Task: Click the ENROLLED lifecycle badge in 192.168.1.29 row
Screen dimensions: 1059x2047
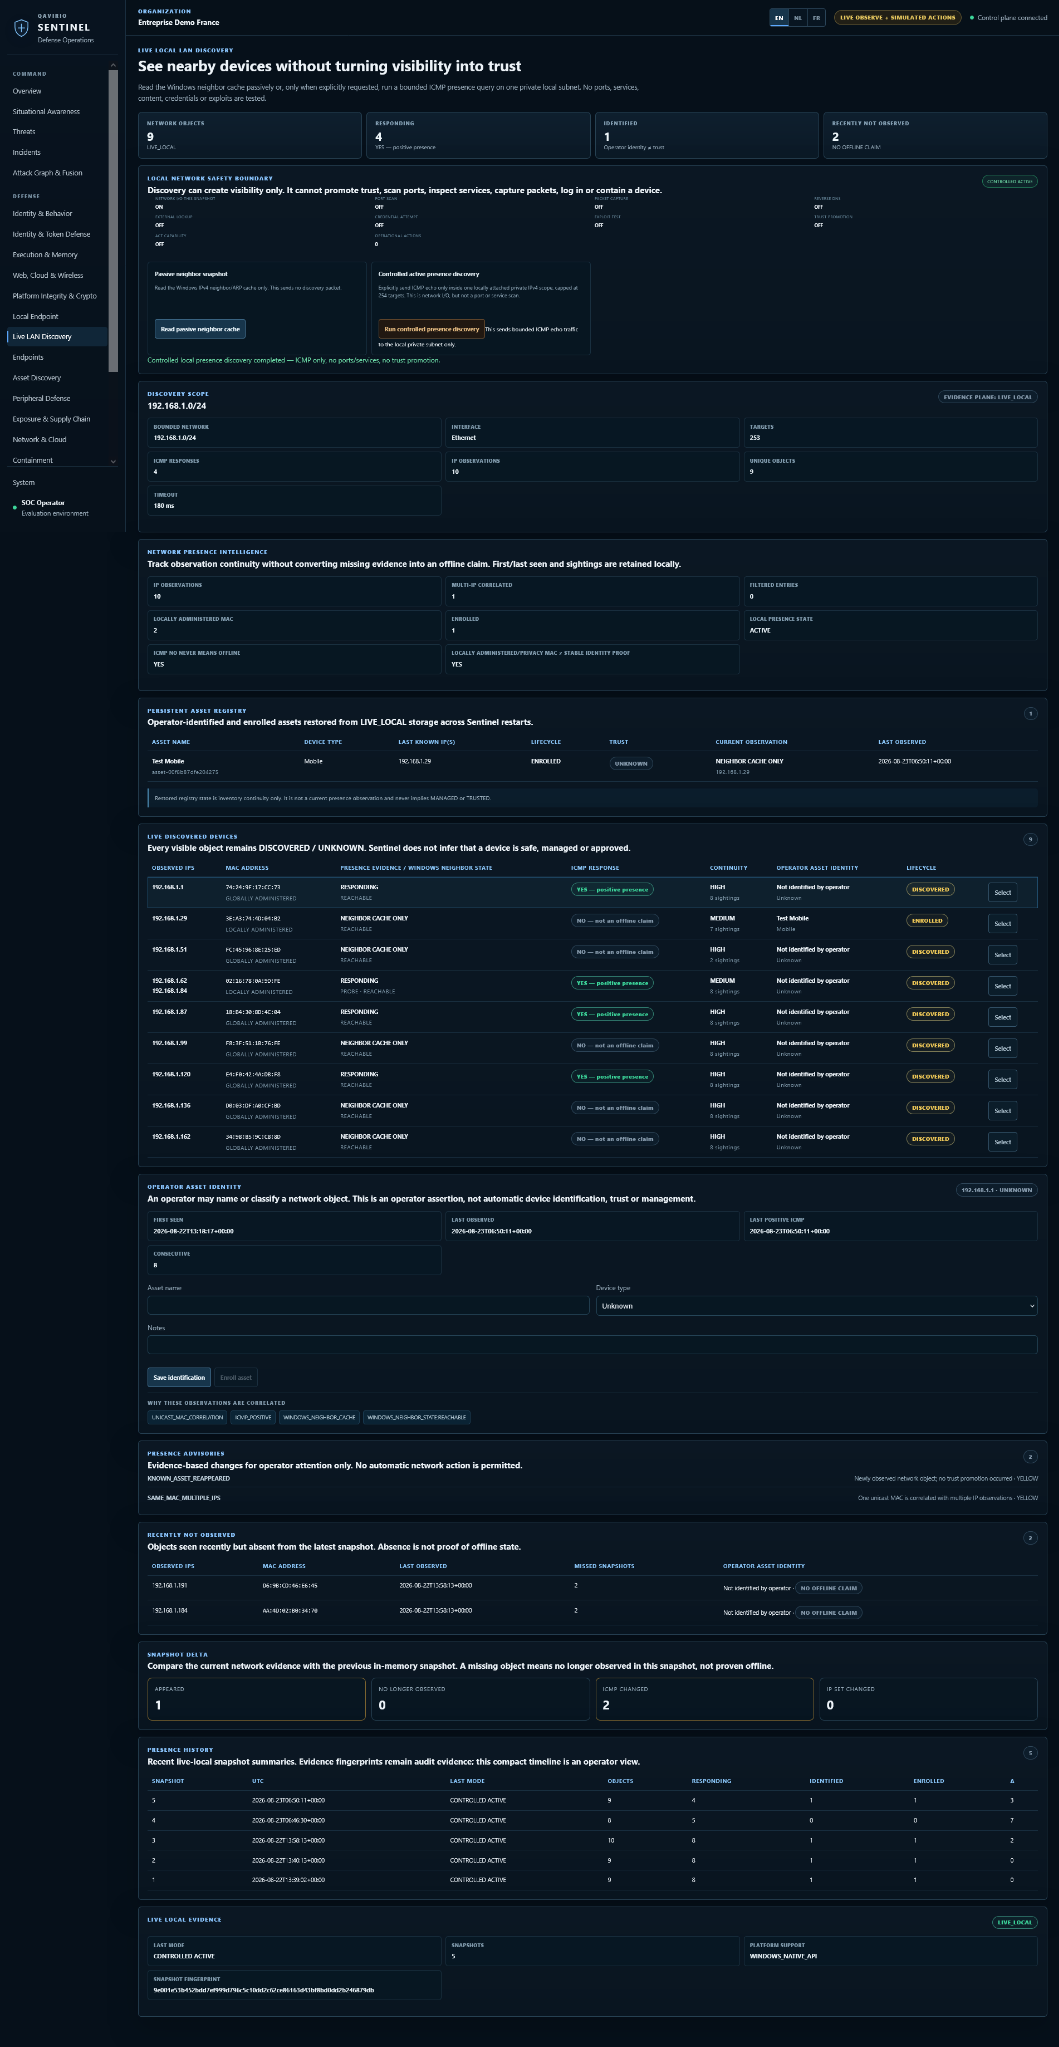Action: (x=927, y=920)
